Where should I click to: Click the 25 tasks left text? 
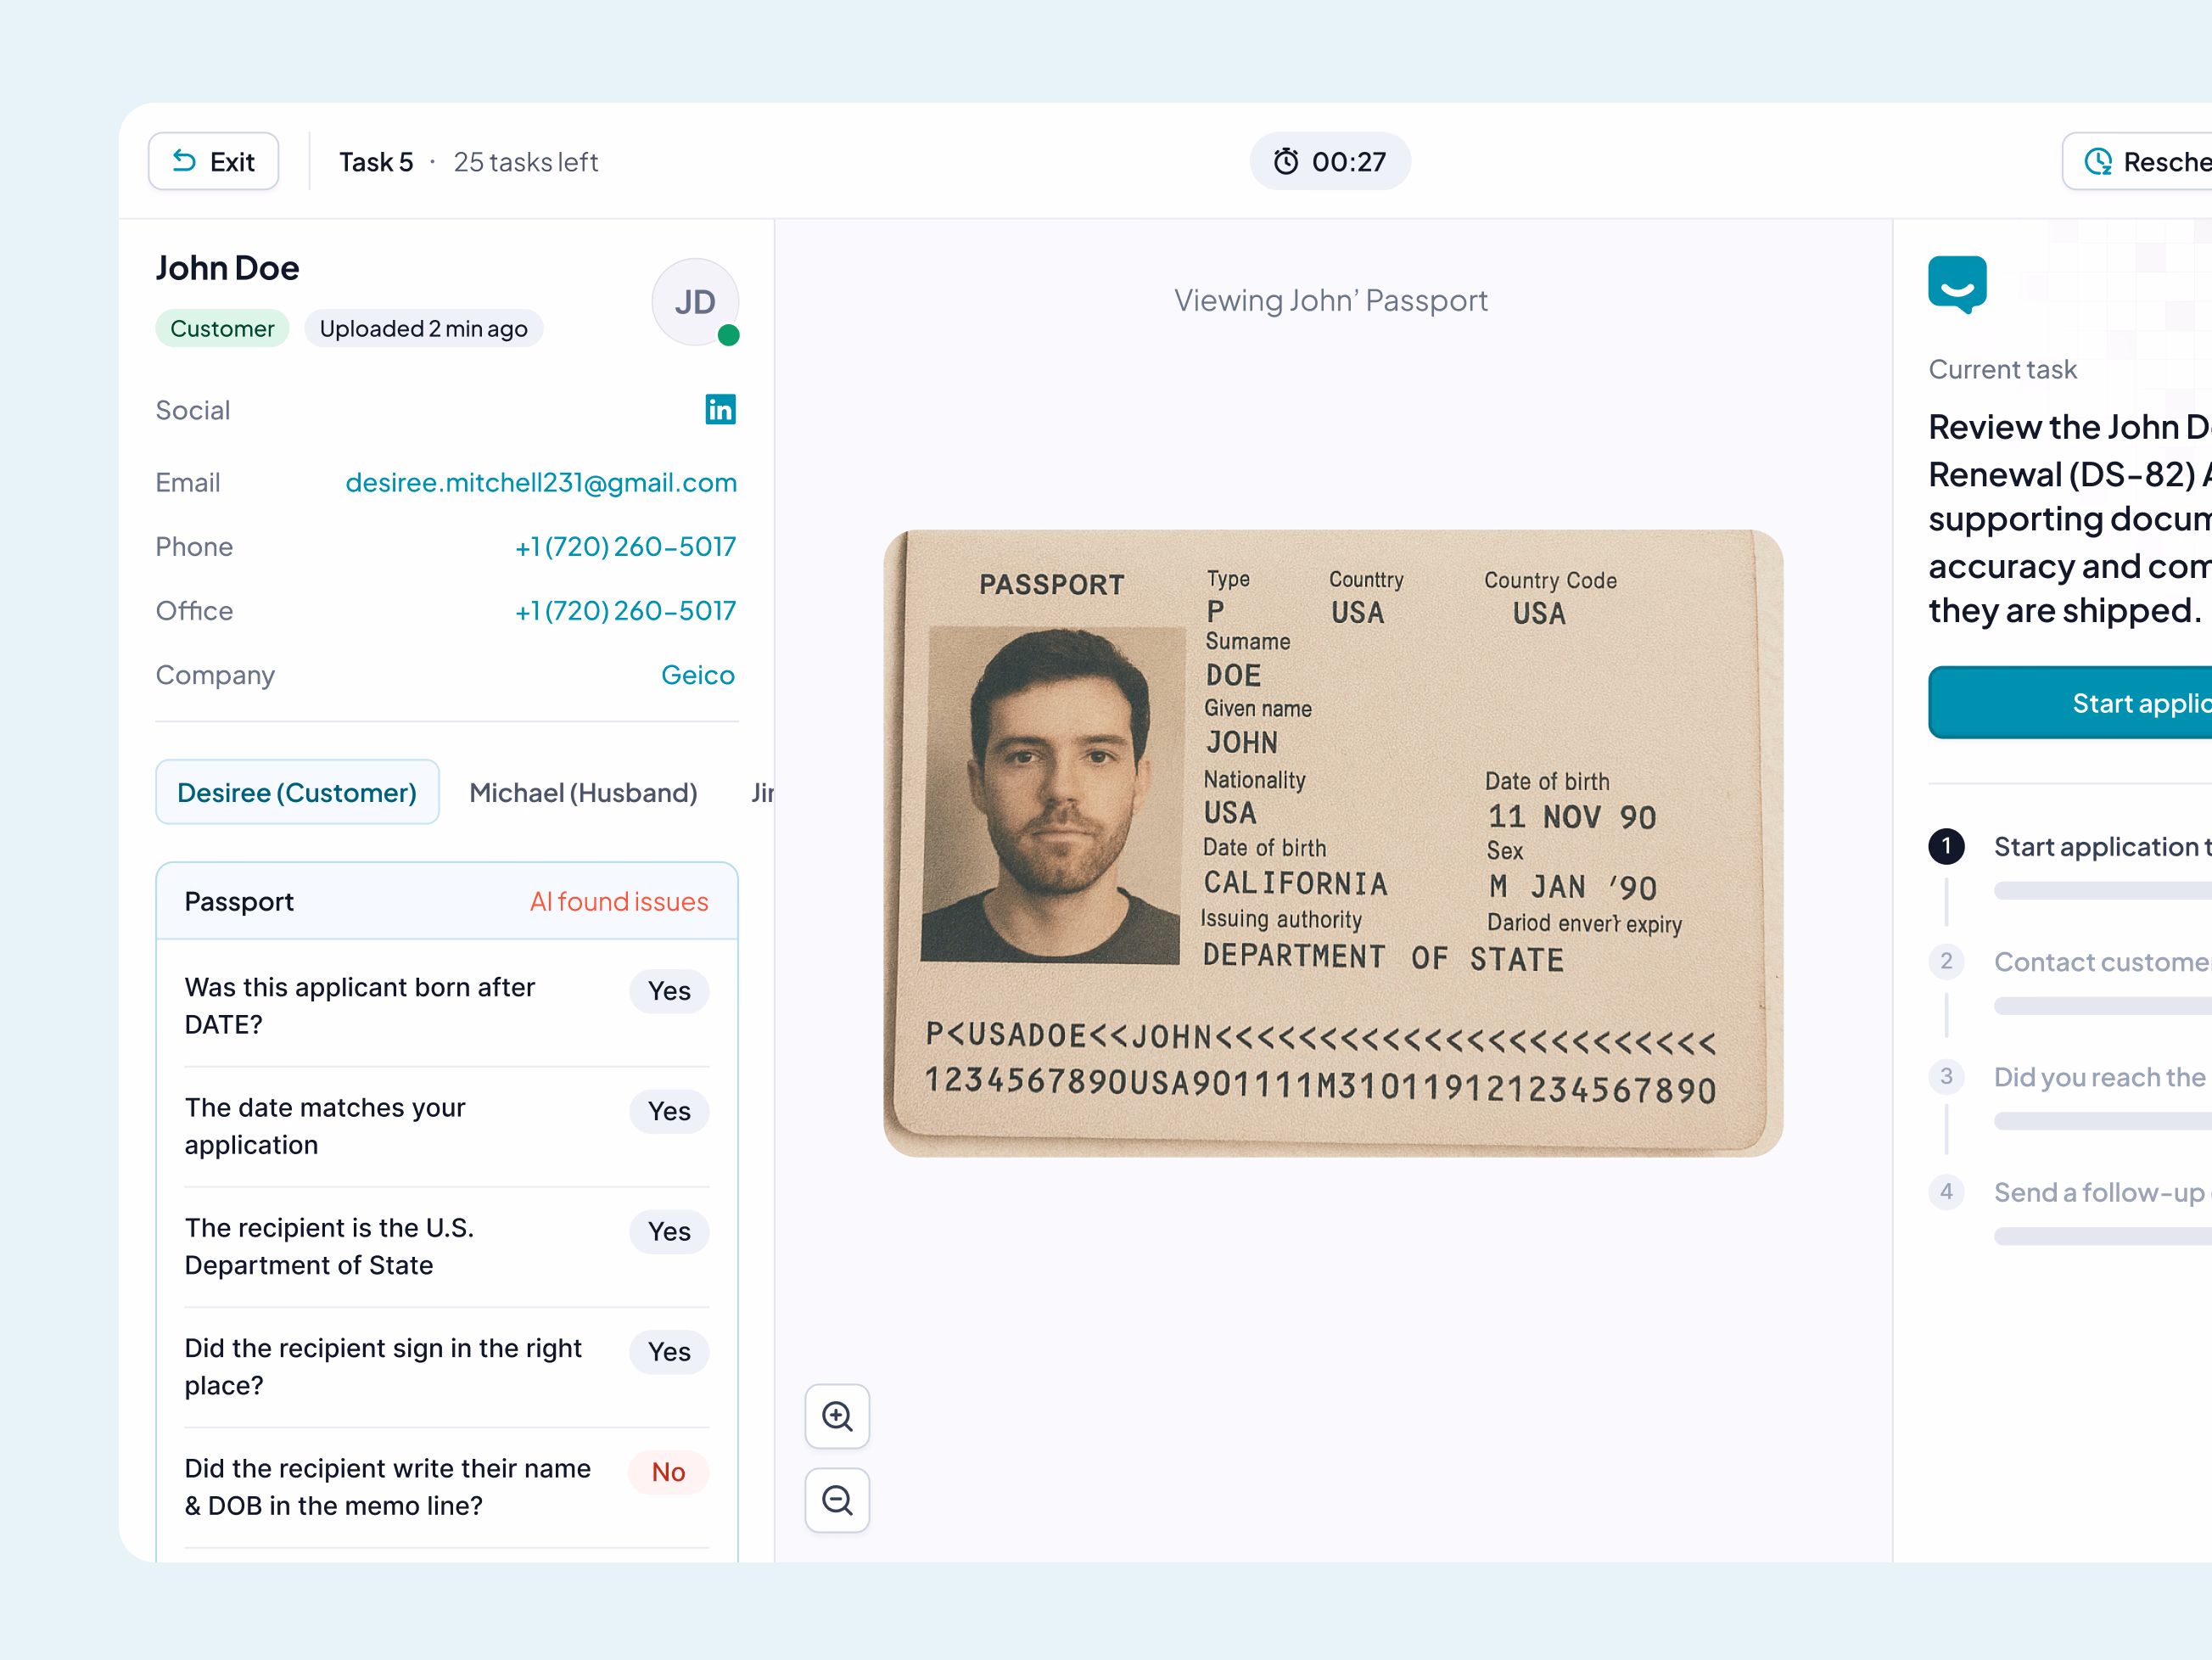click(x=526, y=162)
